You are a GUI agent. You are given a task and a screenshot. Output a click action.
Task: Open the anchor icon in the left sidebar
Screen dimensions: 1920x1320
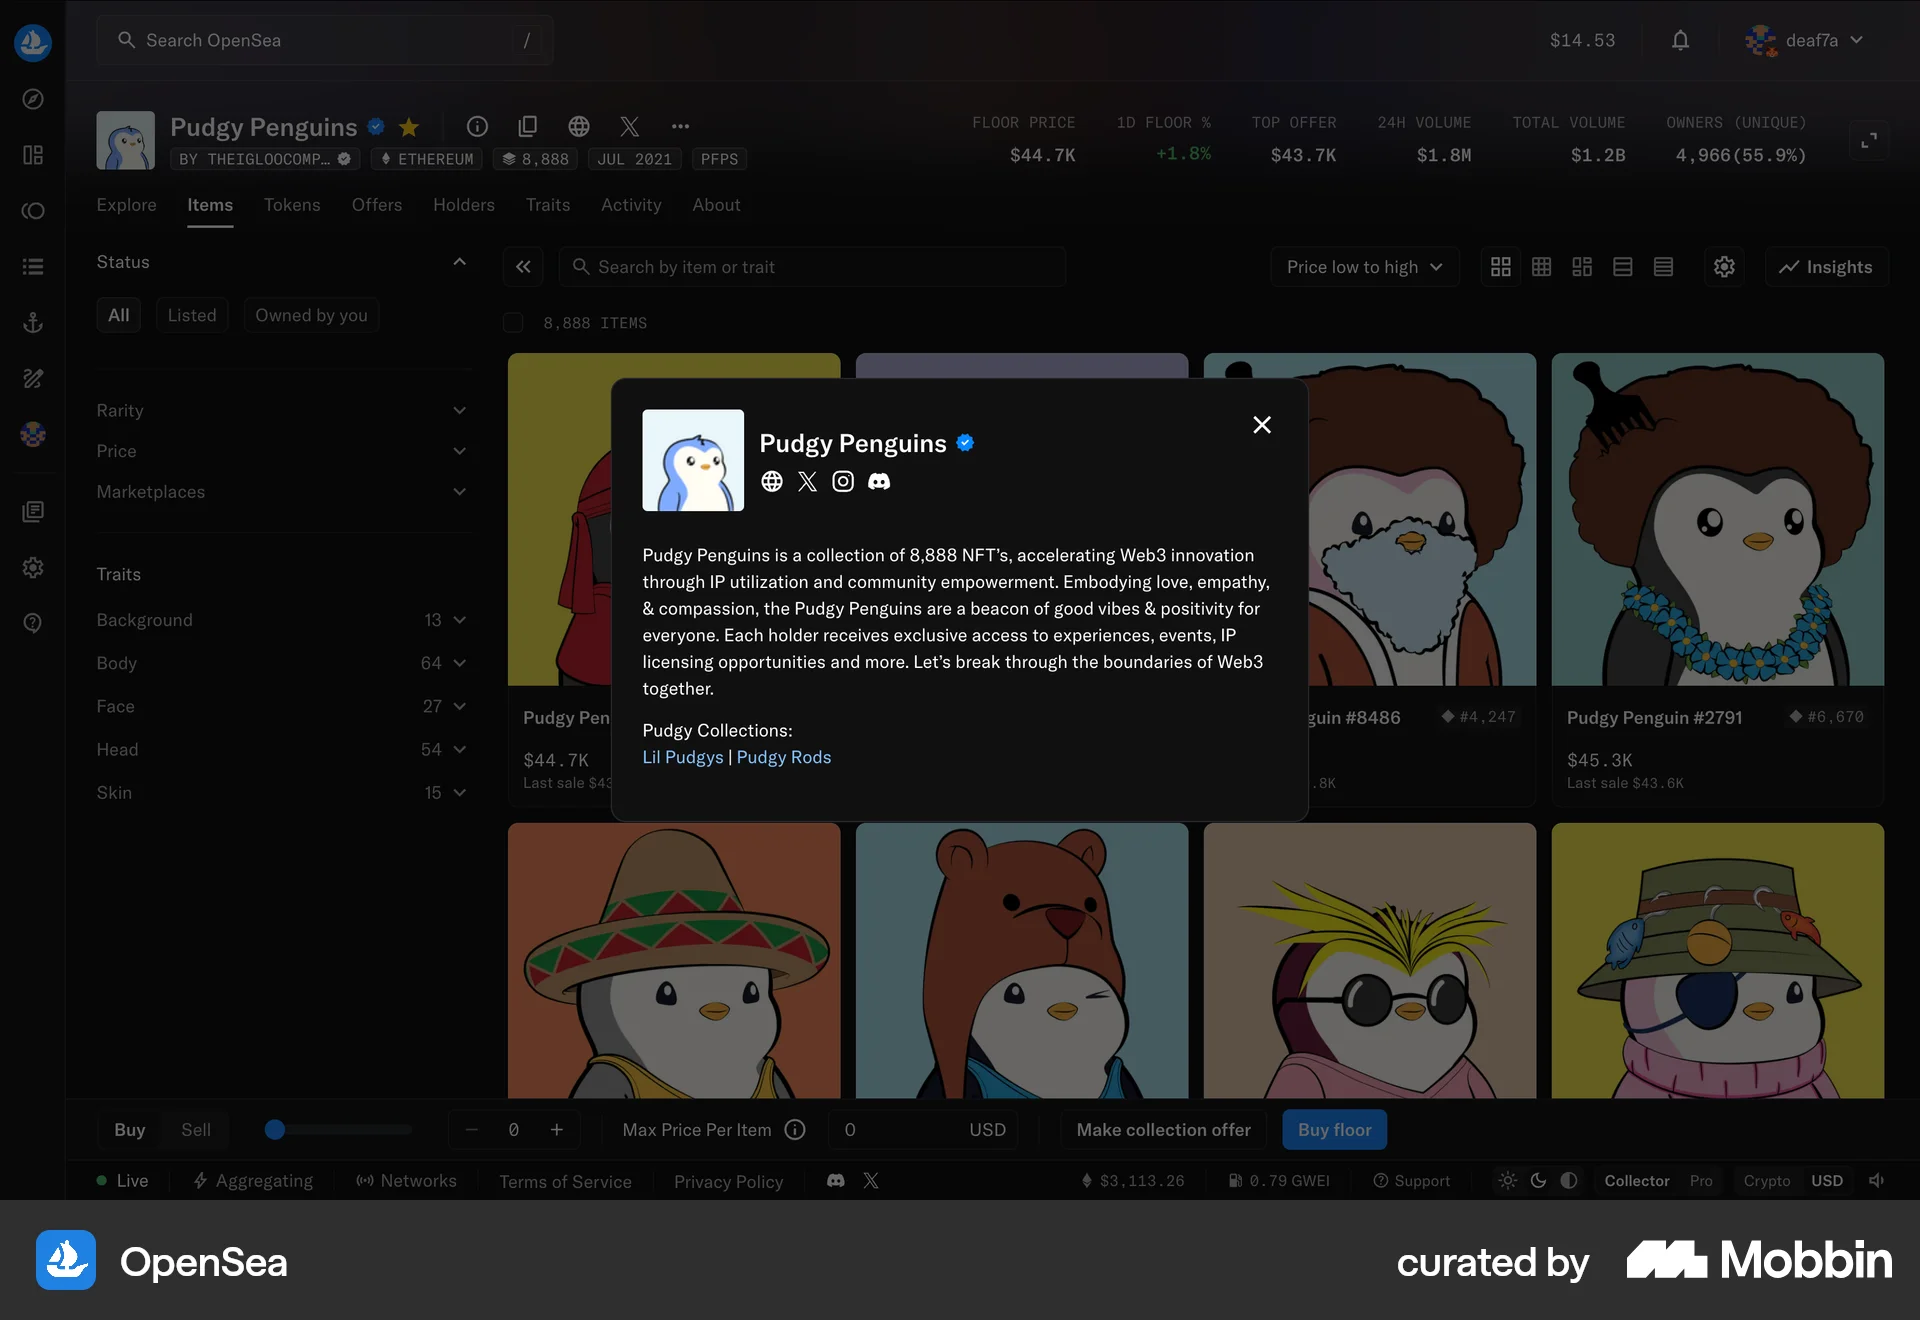pyautogui.click(x=33, y=322)
